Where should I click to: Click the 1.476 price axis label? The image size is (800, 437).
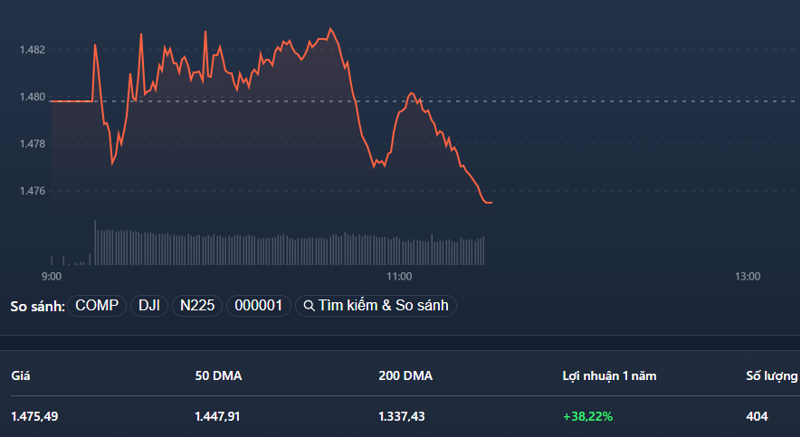[x=33, y=191]
